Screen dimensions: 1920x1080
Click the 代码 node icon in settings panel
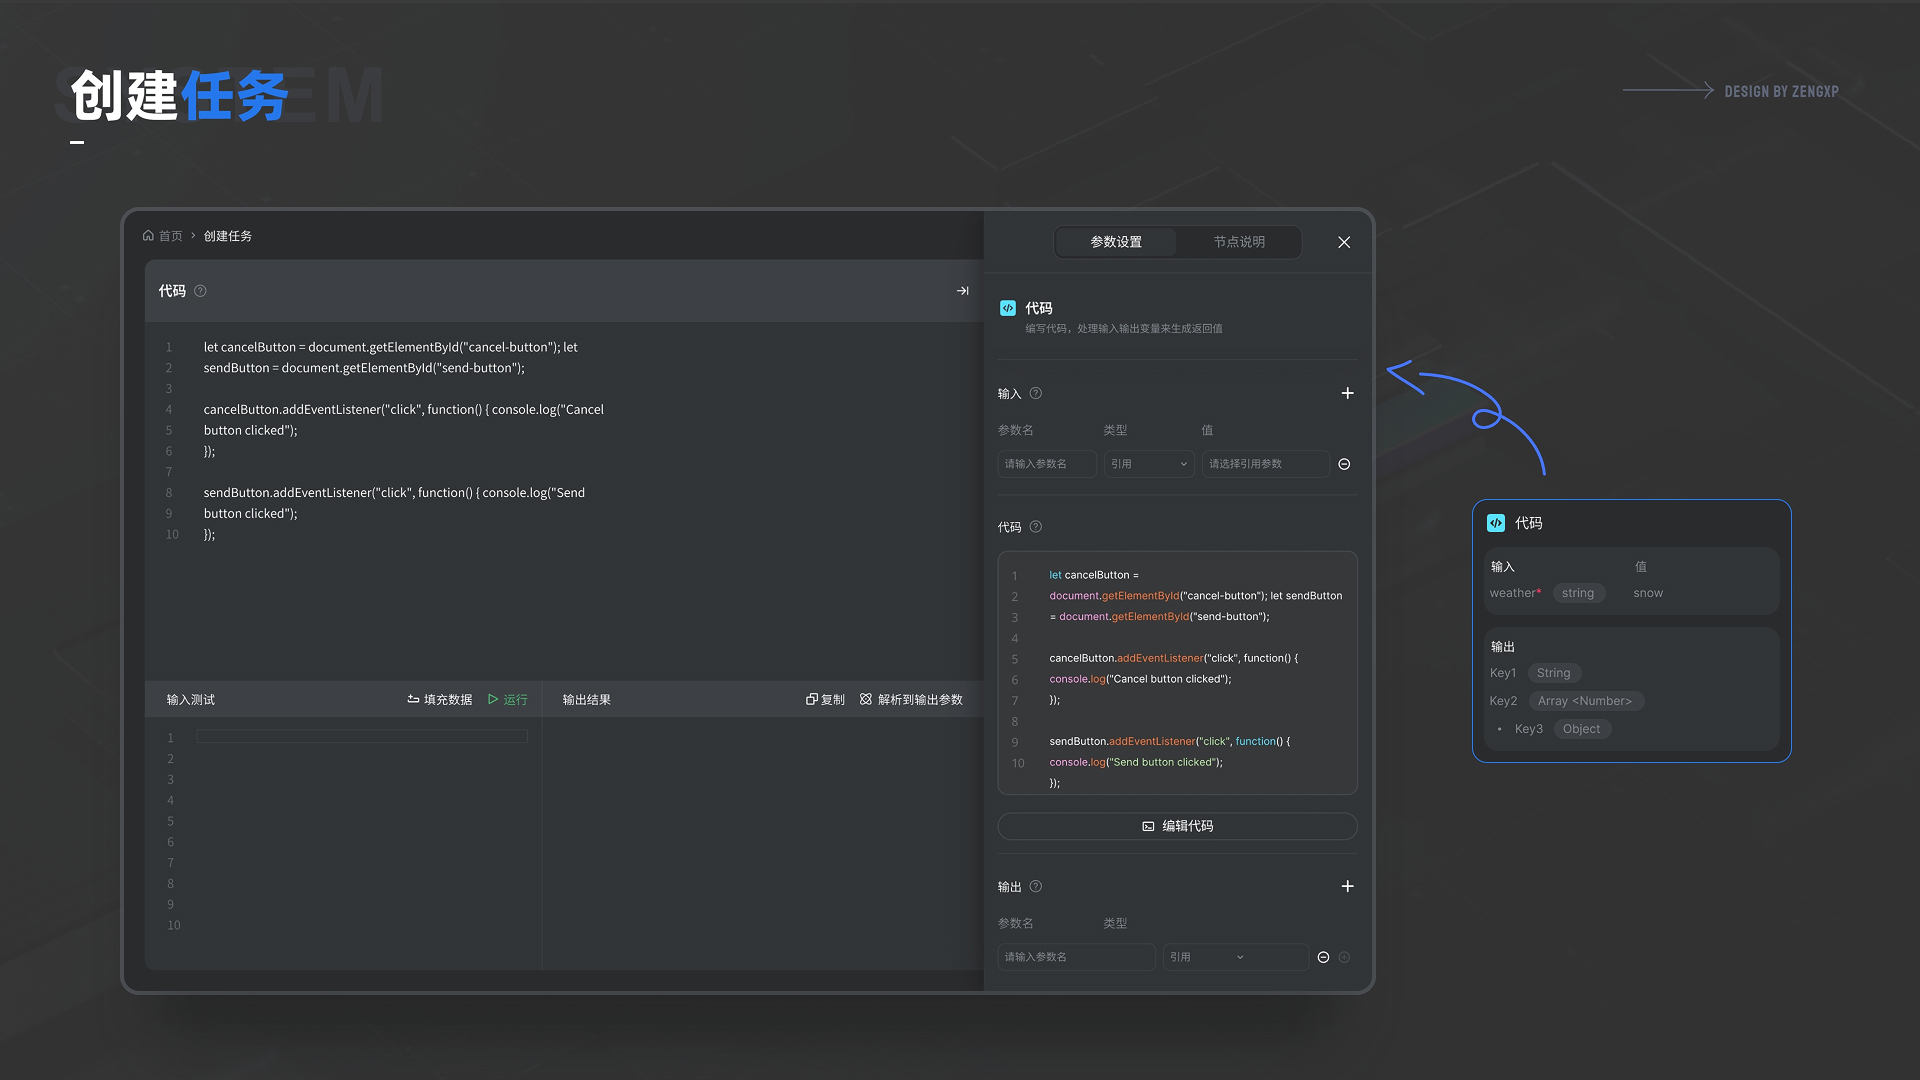[x=1008, y=308]
